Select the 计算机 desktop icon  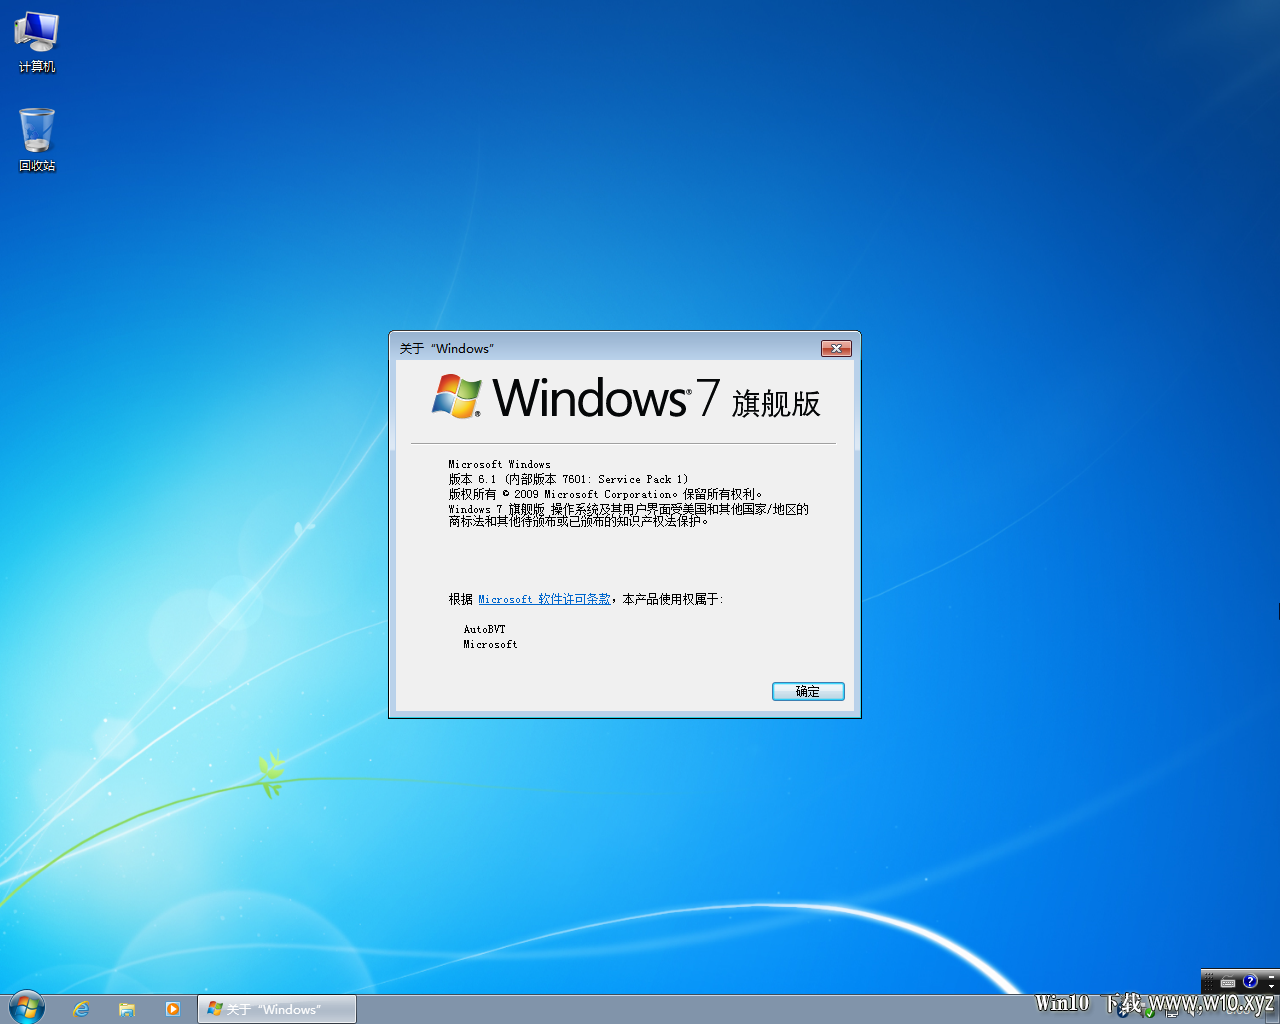point(37,42)
